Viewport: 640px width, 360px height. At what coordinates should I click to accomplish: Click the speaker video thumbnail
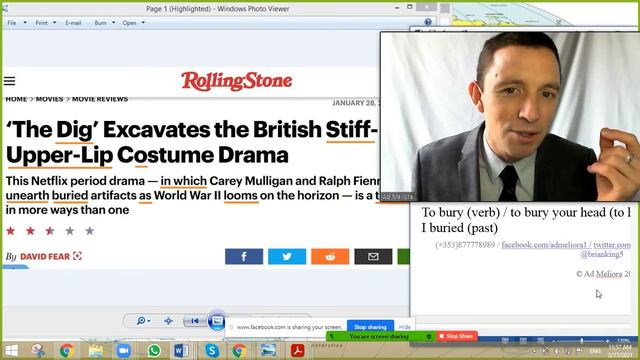pos(510,116)
